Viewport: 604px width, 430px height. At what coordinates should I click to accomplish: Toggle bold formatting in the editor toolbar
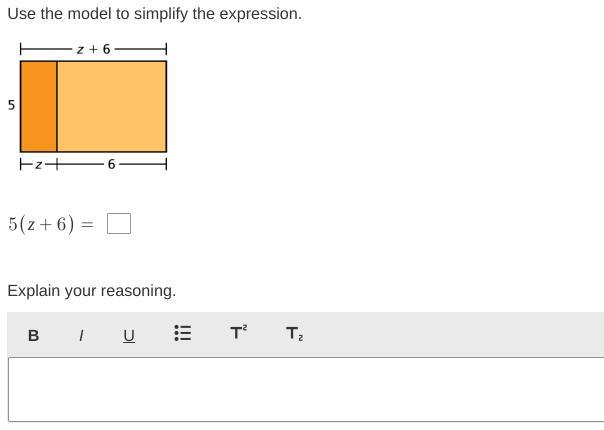tap(33, 336)
